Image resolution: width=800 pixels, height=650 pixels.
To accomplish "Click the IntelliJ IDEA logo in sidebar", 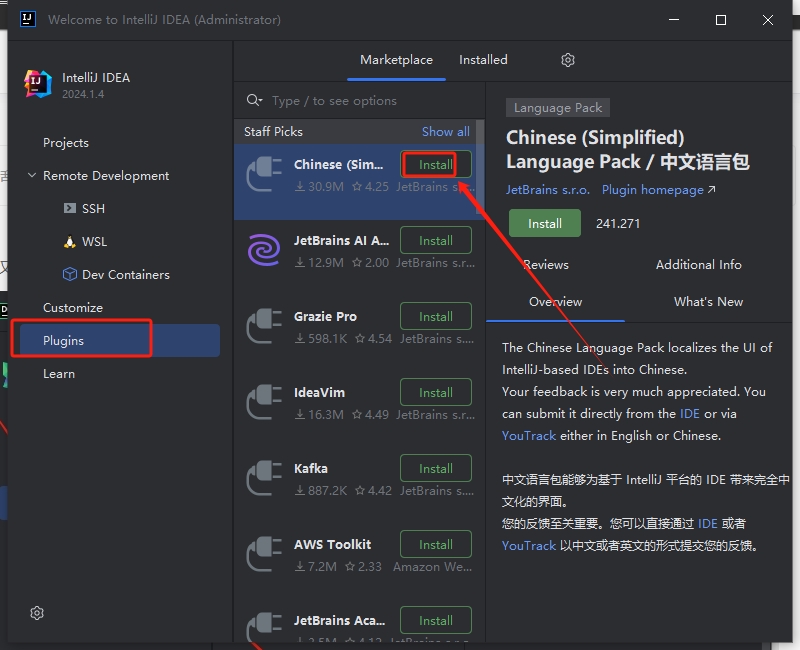I will [38, 85].
